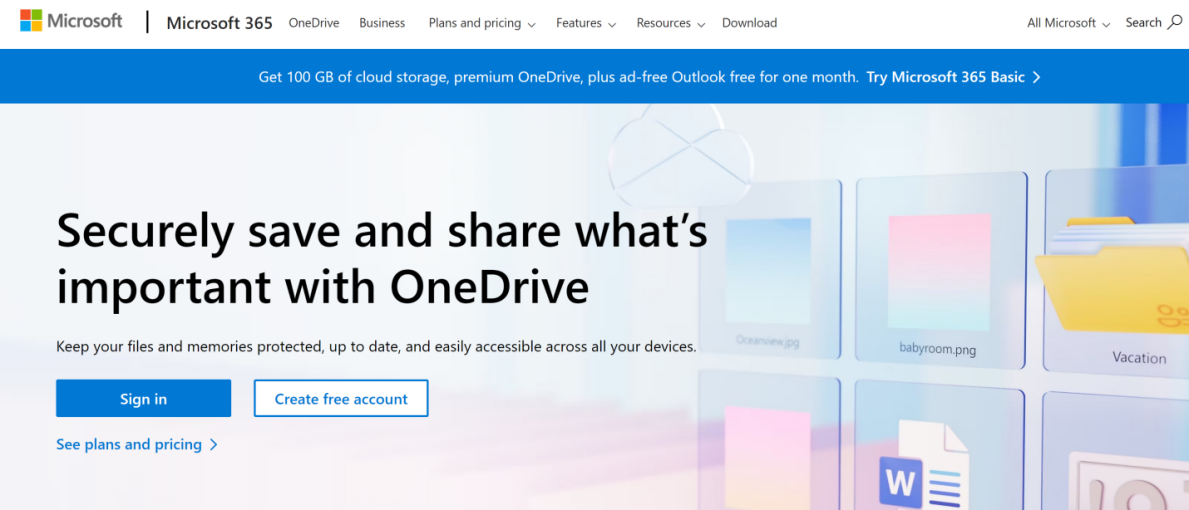
Task: Expand the Plans and pricing menu
Action: (482, 23)
